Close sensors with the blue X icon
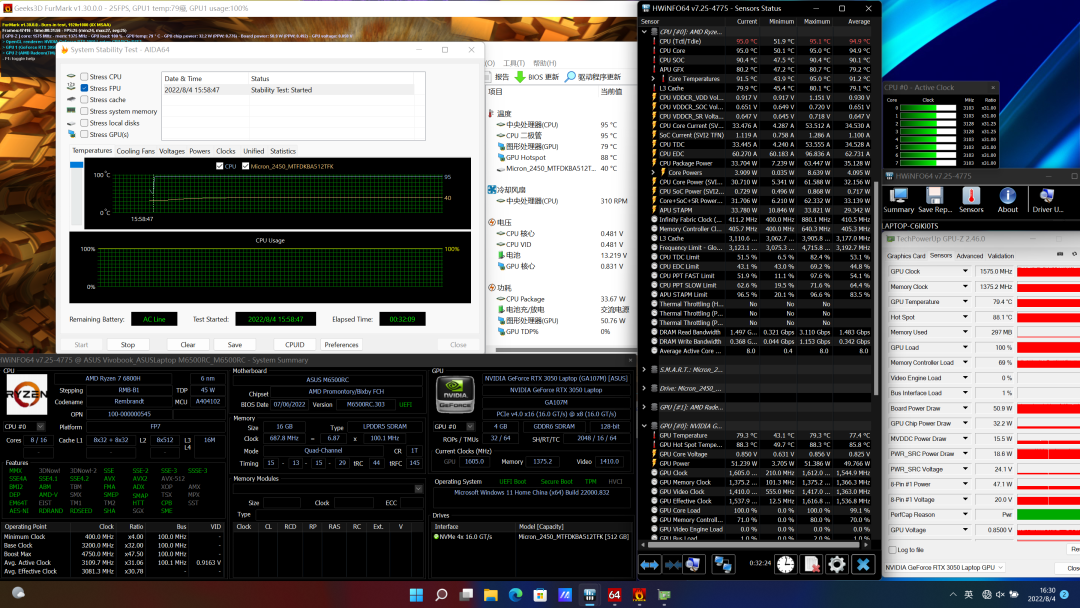 (863, 565)
